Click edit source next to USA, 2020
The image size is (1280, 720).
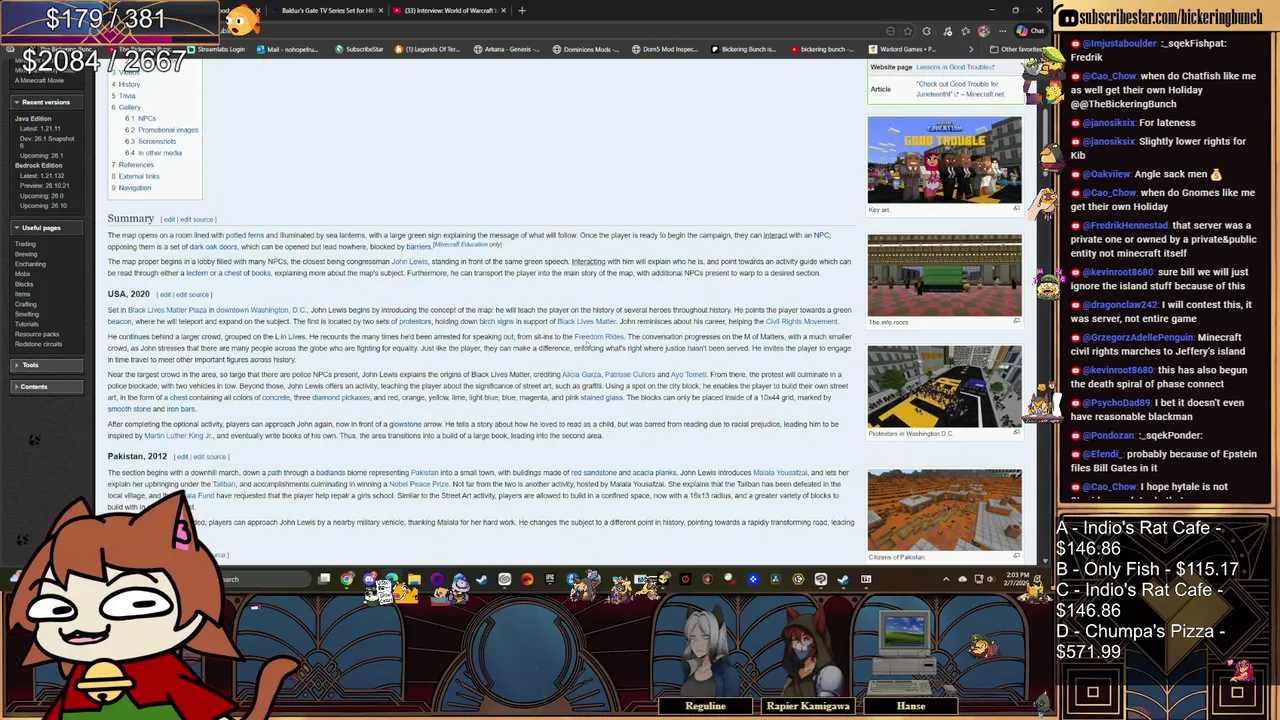[x=192, y=295]
